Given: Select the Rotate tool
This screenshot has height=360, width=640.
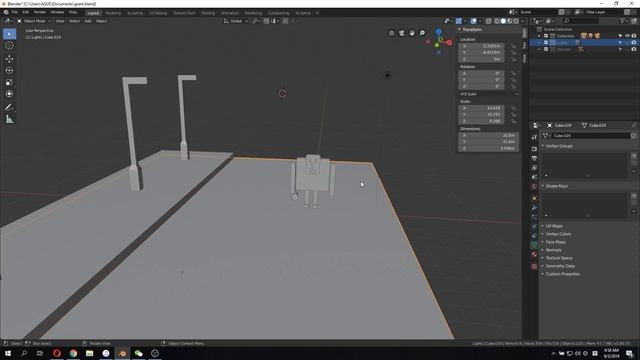Looking at the screenshot, I should 9,71.
